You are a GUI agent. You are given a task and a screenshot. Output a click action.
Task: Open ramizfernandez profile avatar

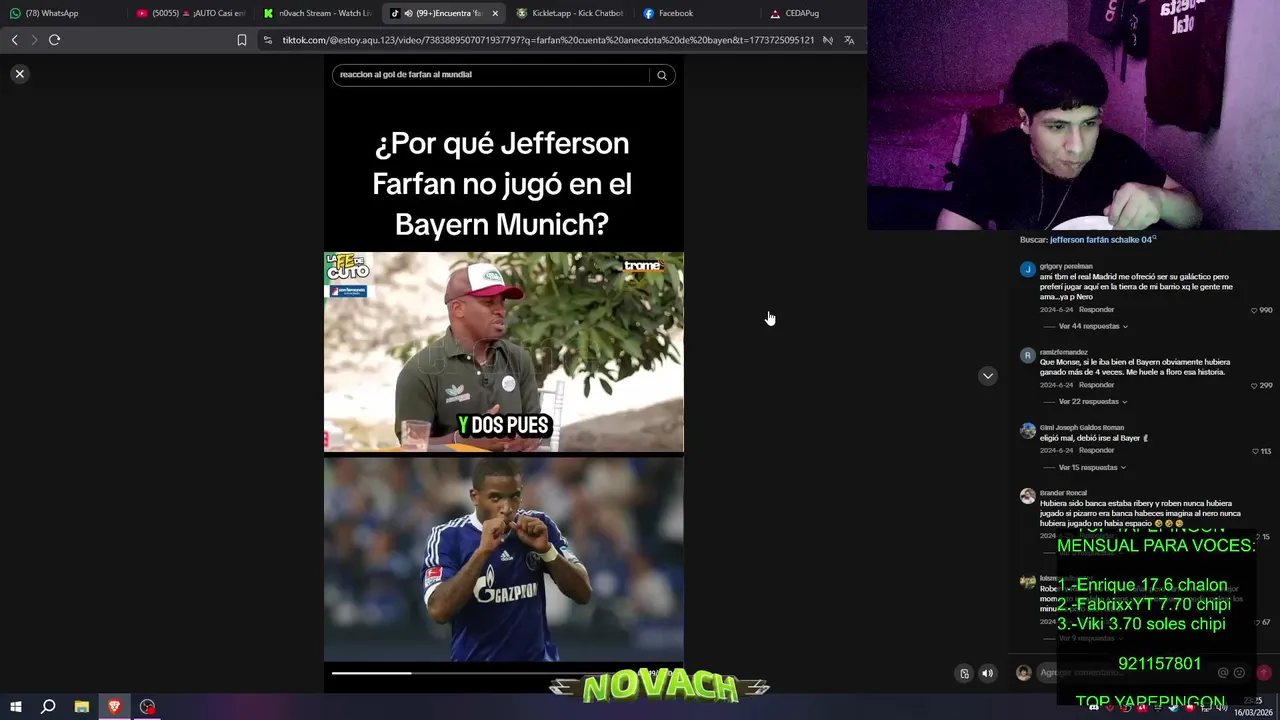point(1027,355)
